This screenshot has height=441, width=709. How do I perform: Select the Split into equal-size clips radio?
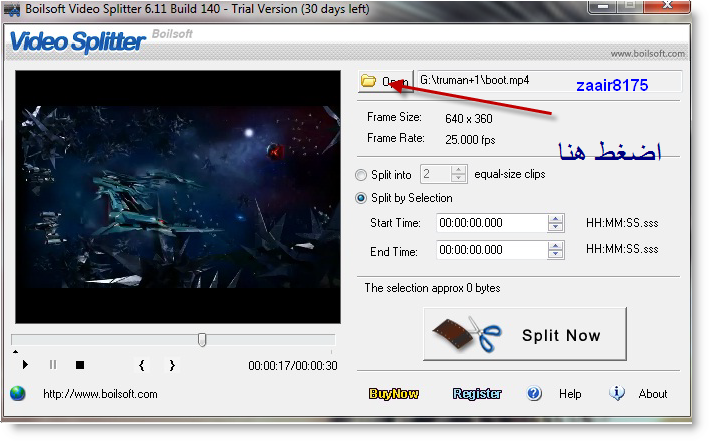tap(361, 175)
